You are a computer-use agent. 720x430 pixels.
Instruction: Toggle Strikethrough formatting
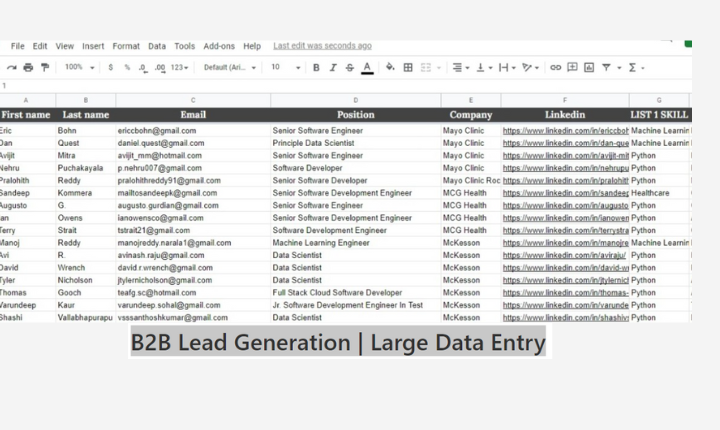pos(349,67)
